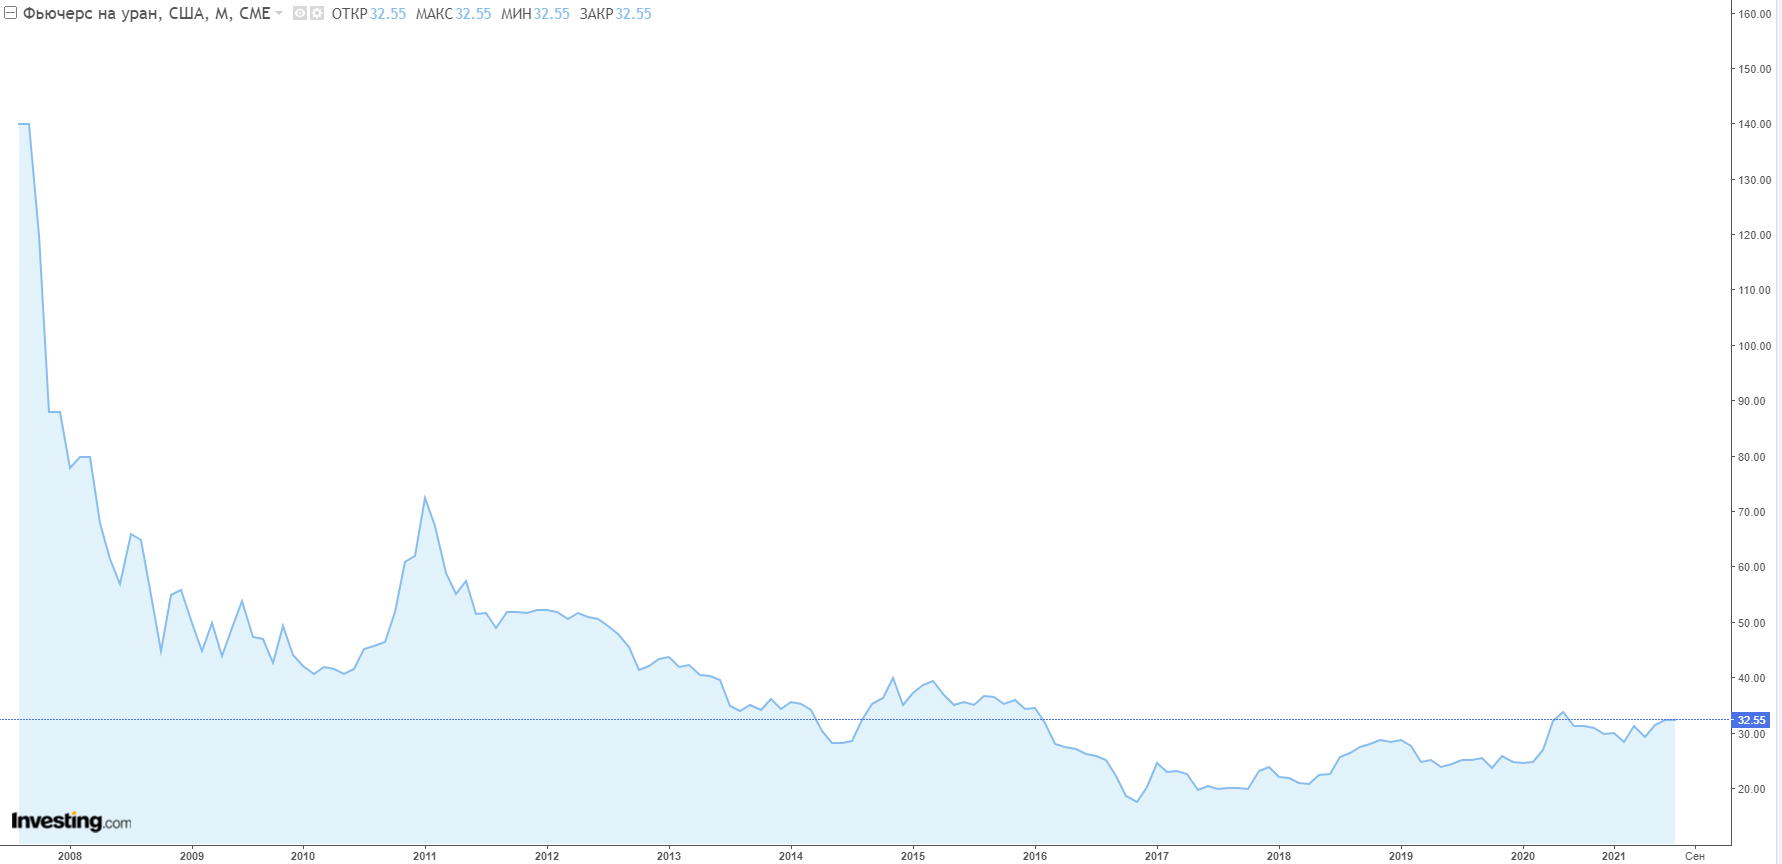Viewport: 1782px width, 864px height.
Task: Click the 2020 label on time axis
Action: coord(1523,856)
